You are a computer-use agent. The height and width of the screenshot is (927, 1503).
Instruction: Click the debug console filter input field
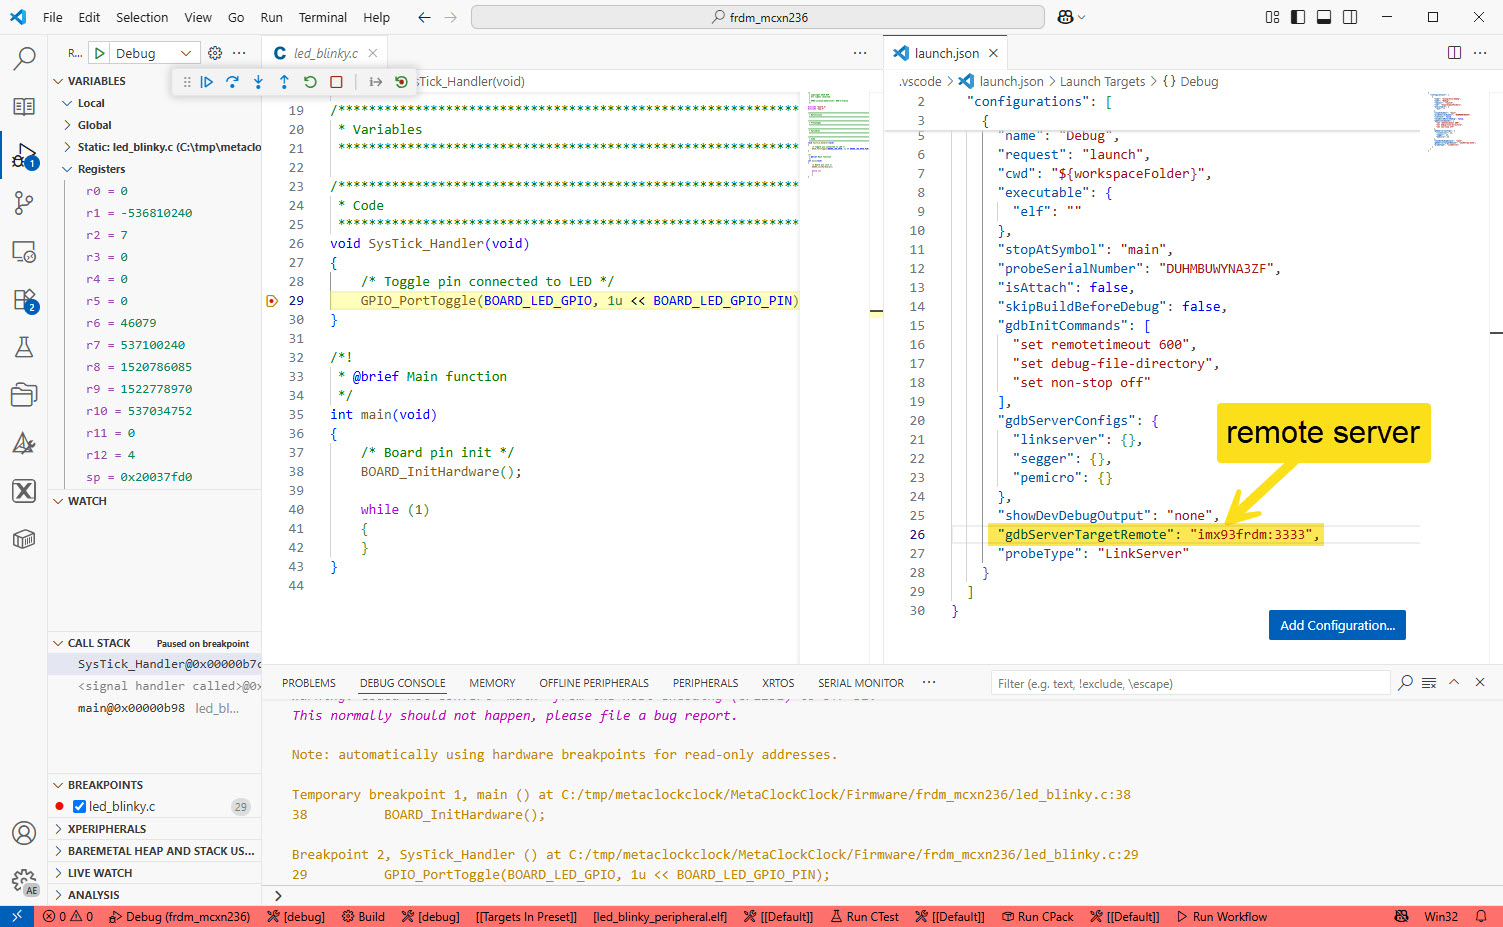(1190, 682)
